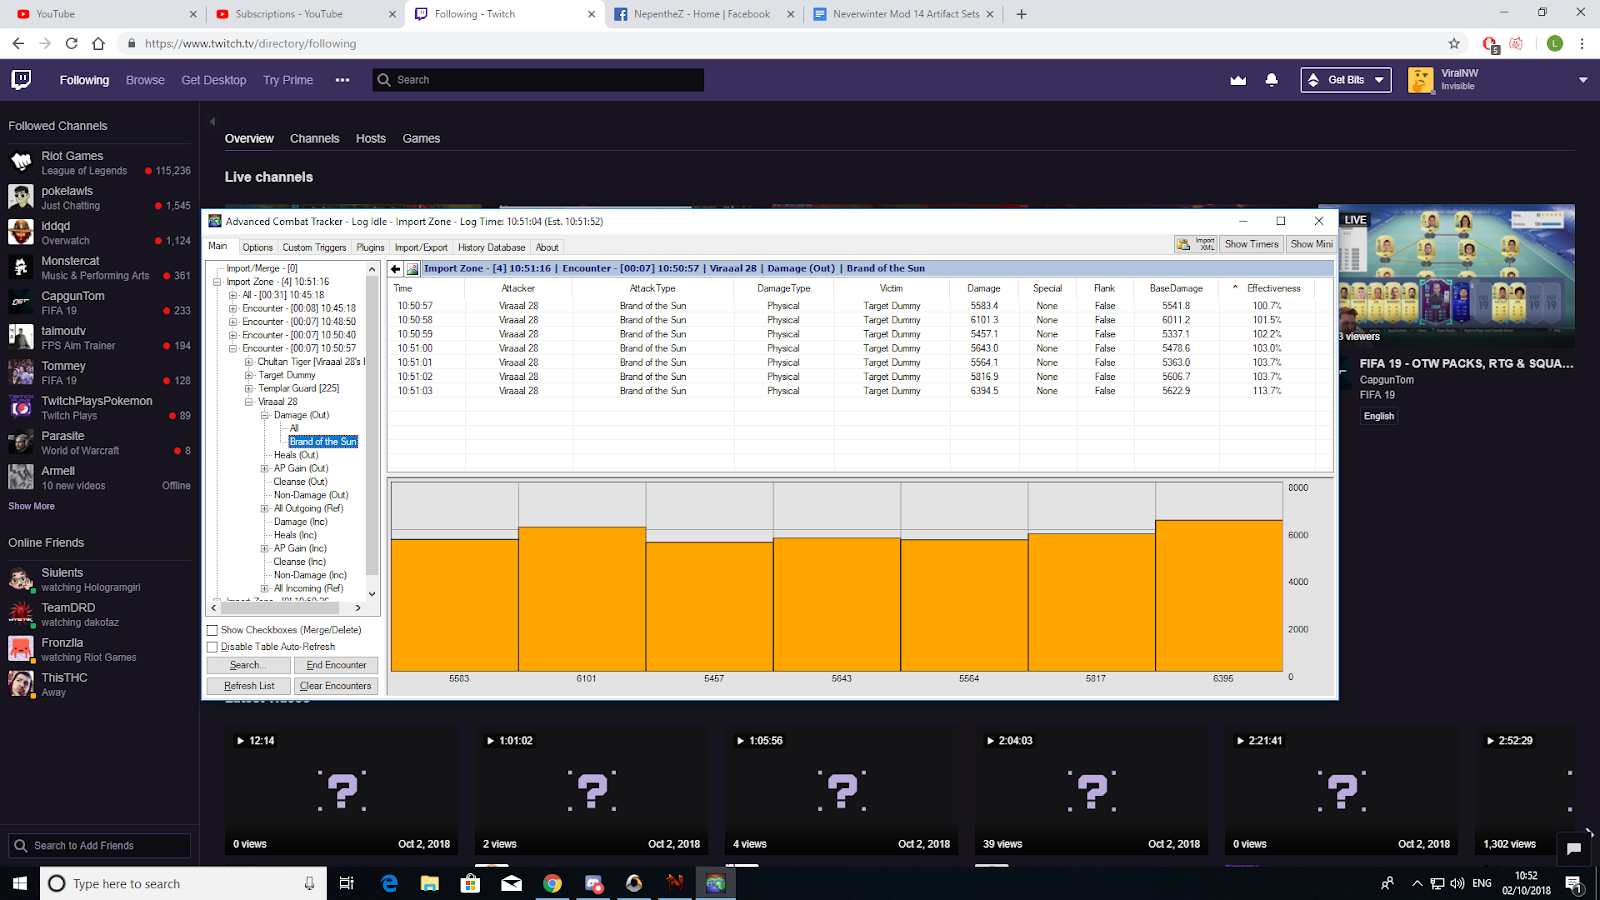Collapse the Damage (Out) tree node
This screenshot has width=1600, height=900.
pos(266,415)
